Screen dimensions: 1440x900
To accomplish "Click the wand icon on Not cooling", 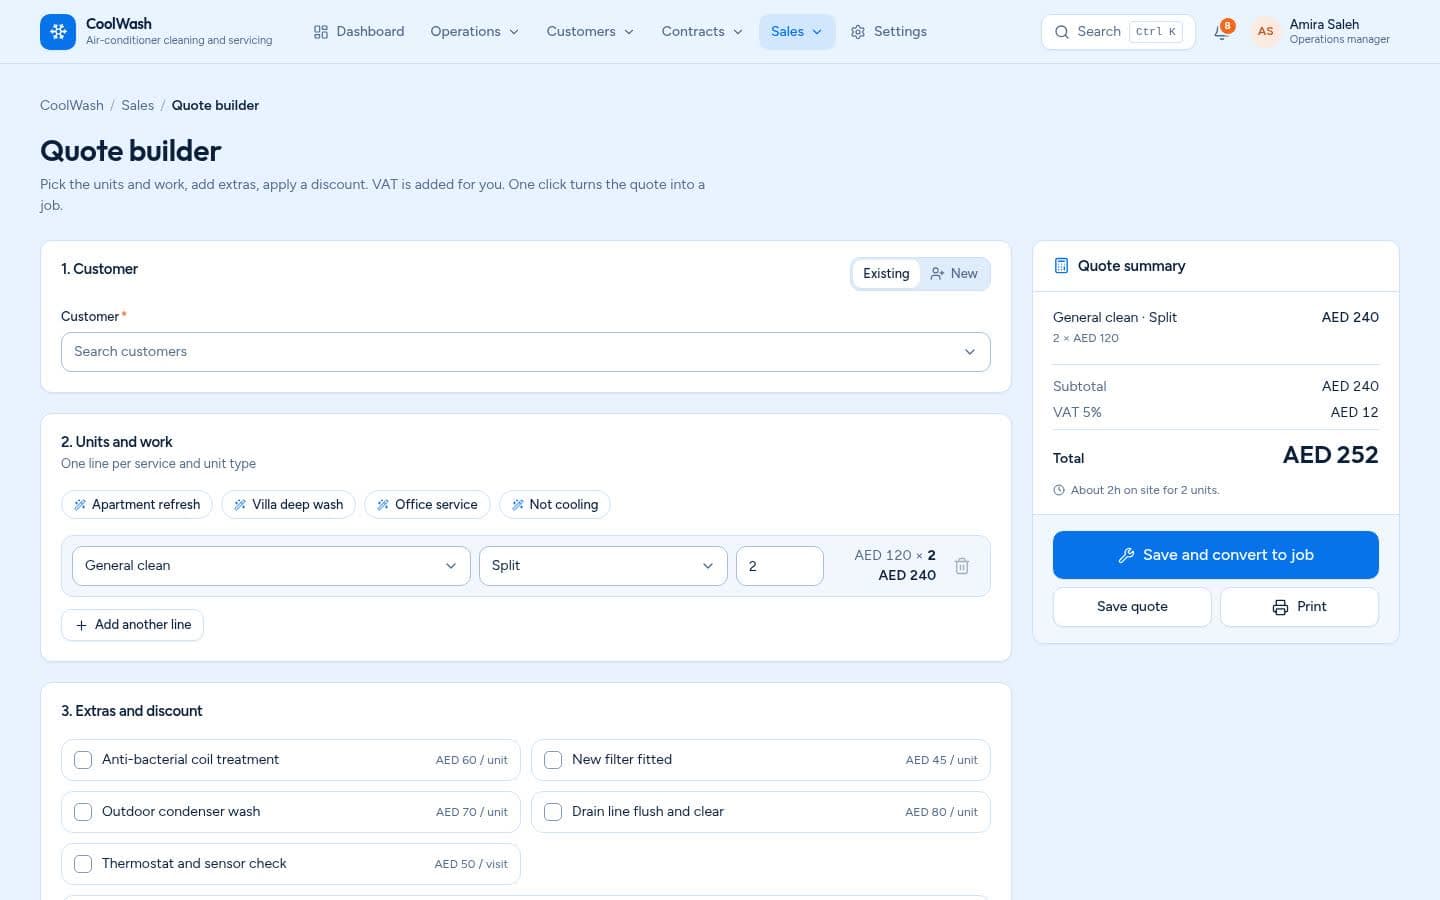I will pyautogui.click(x=518, y=505).
